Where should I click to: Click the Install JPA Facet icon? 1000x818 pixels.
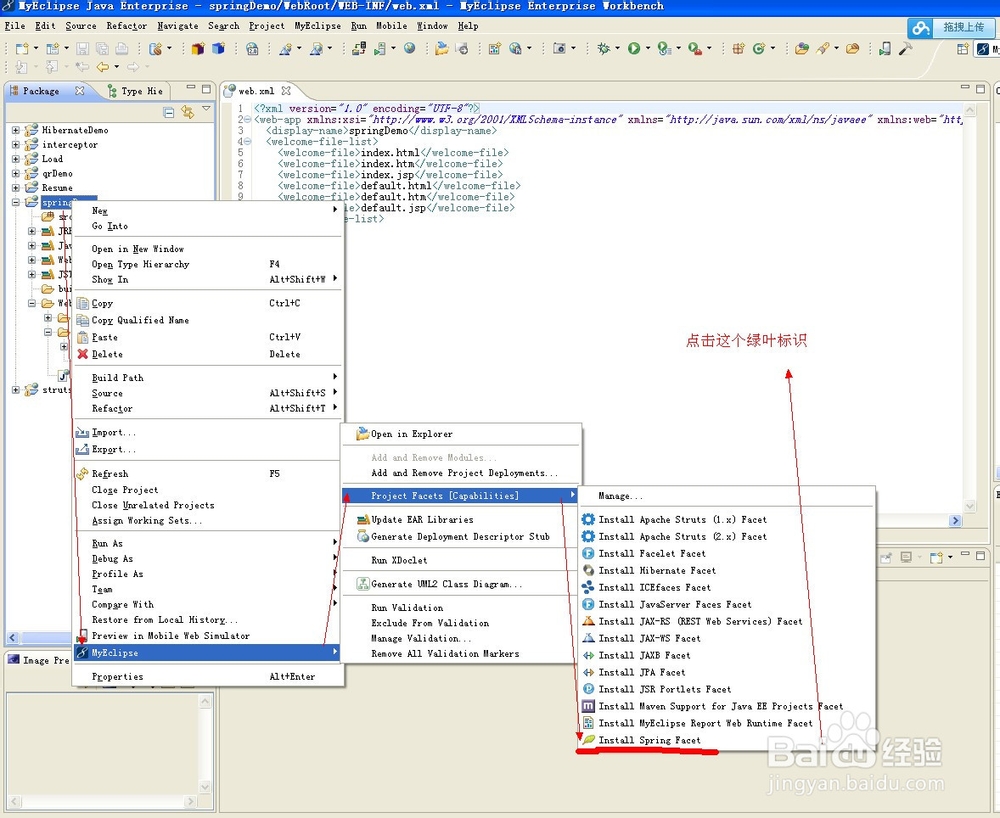[x=588, y=672]
